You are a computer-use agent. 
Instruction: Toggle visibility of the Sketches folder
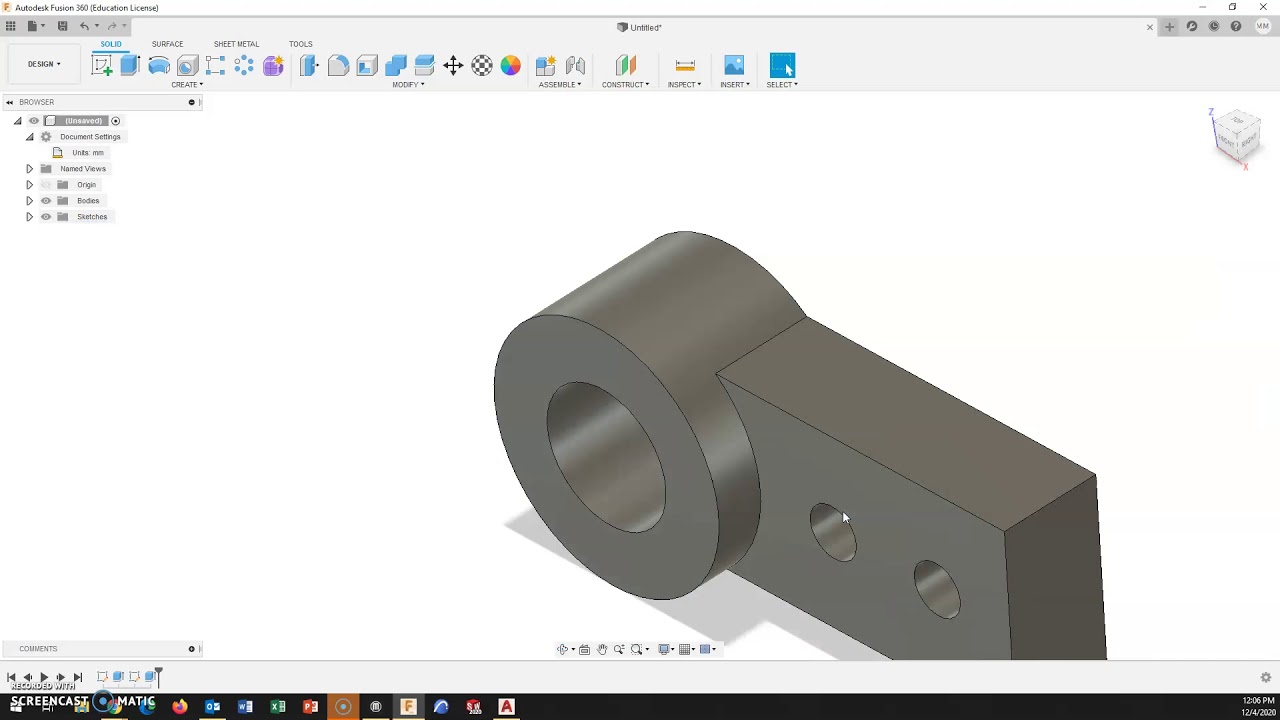coord(46,217)
